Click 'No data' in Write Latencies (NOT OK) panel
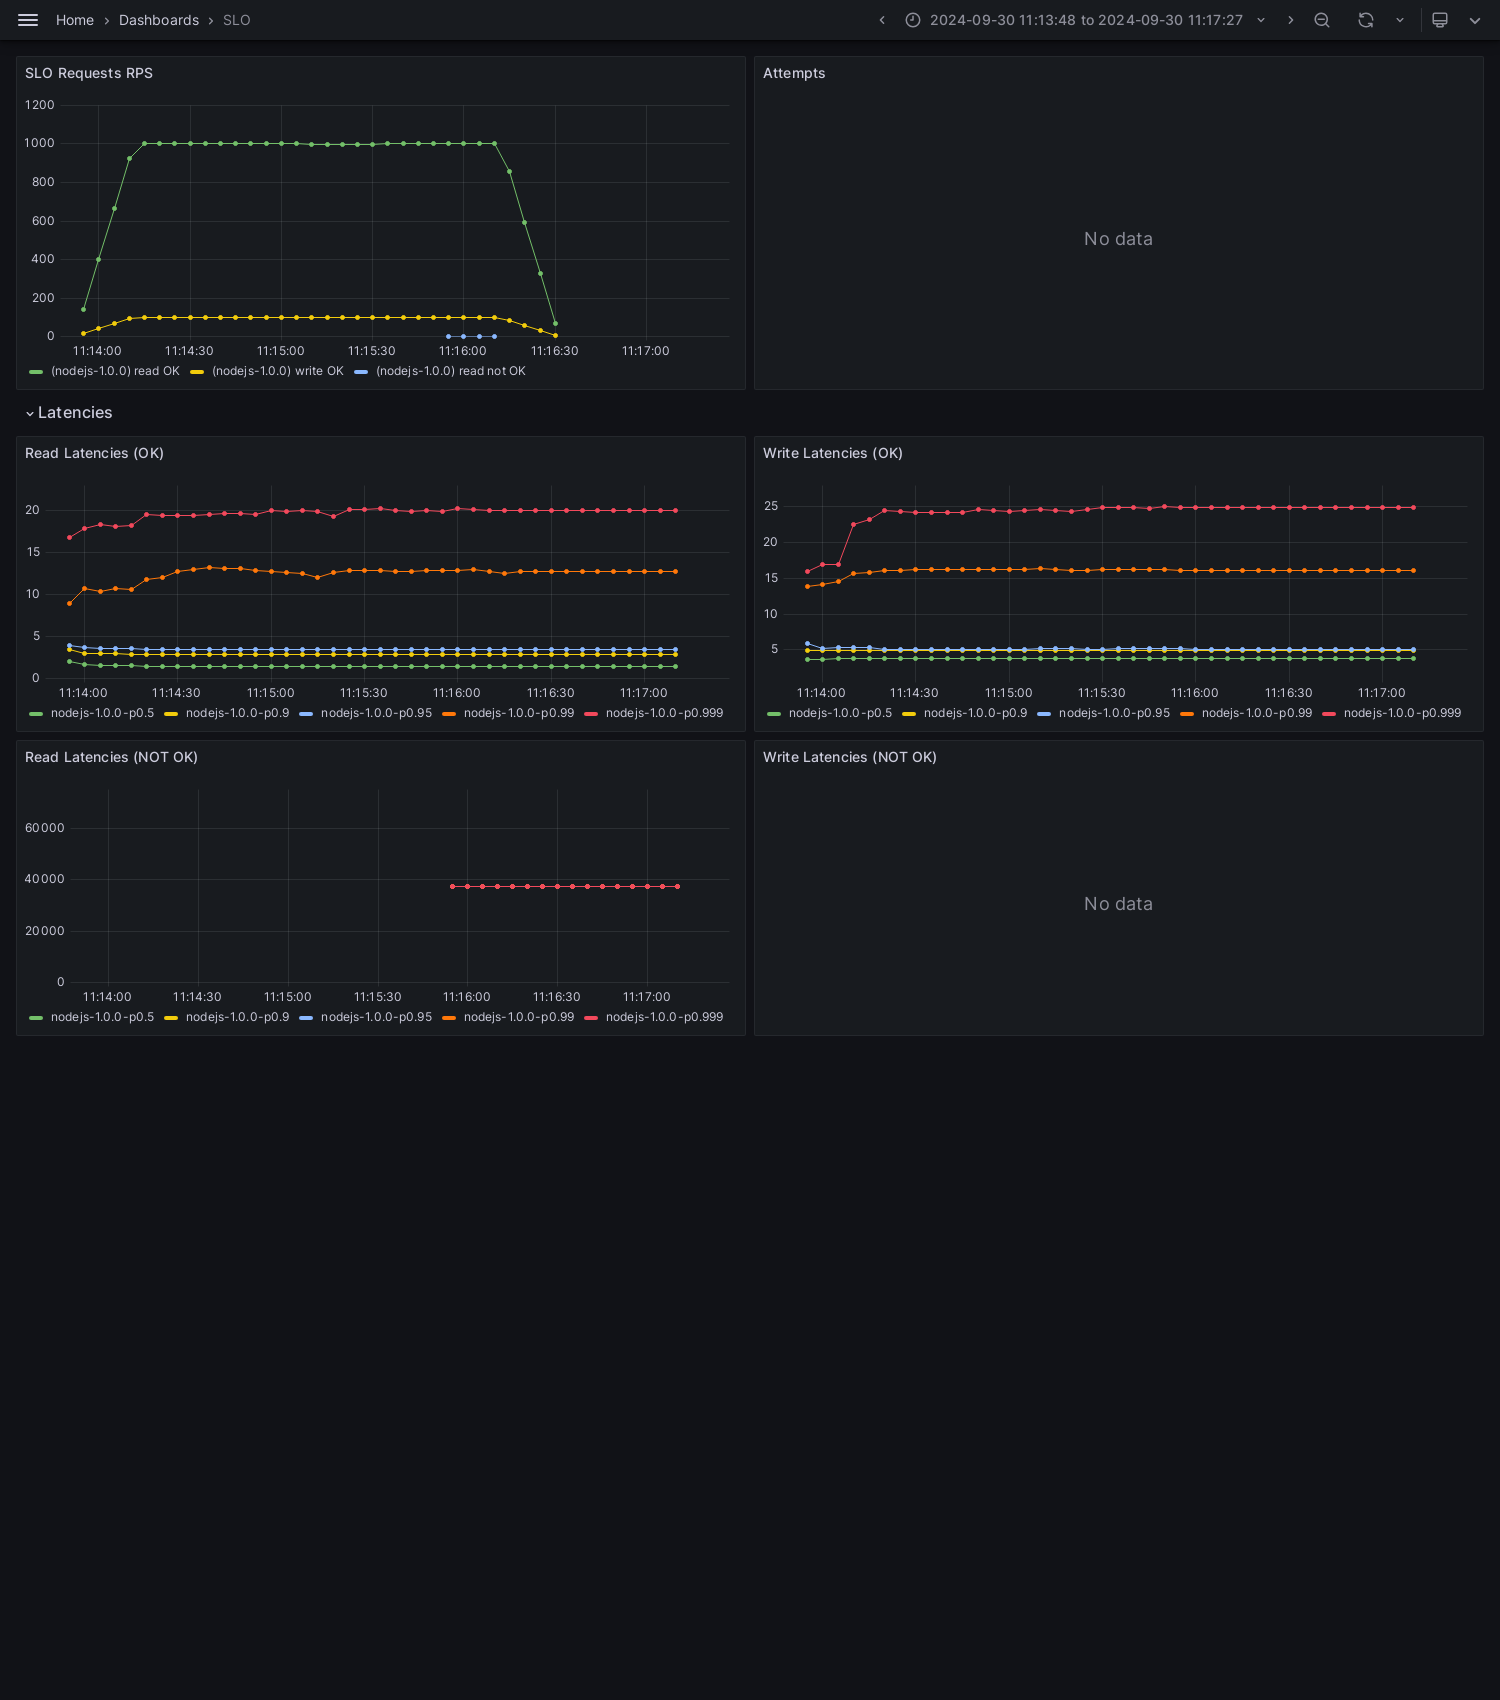This screenshot has height=1700, width=1500. coord(1118,904)
